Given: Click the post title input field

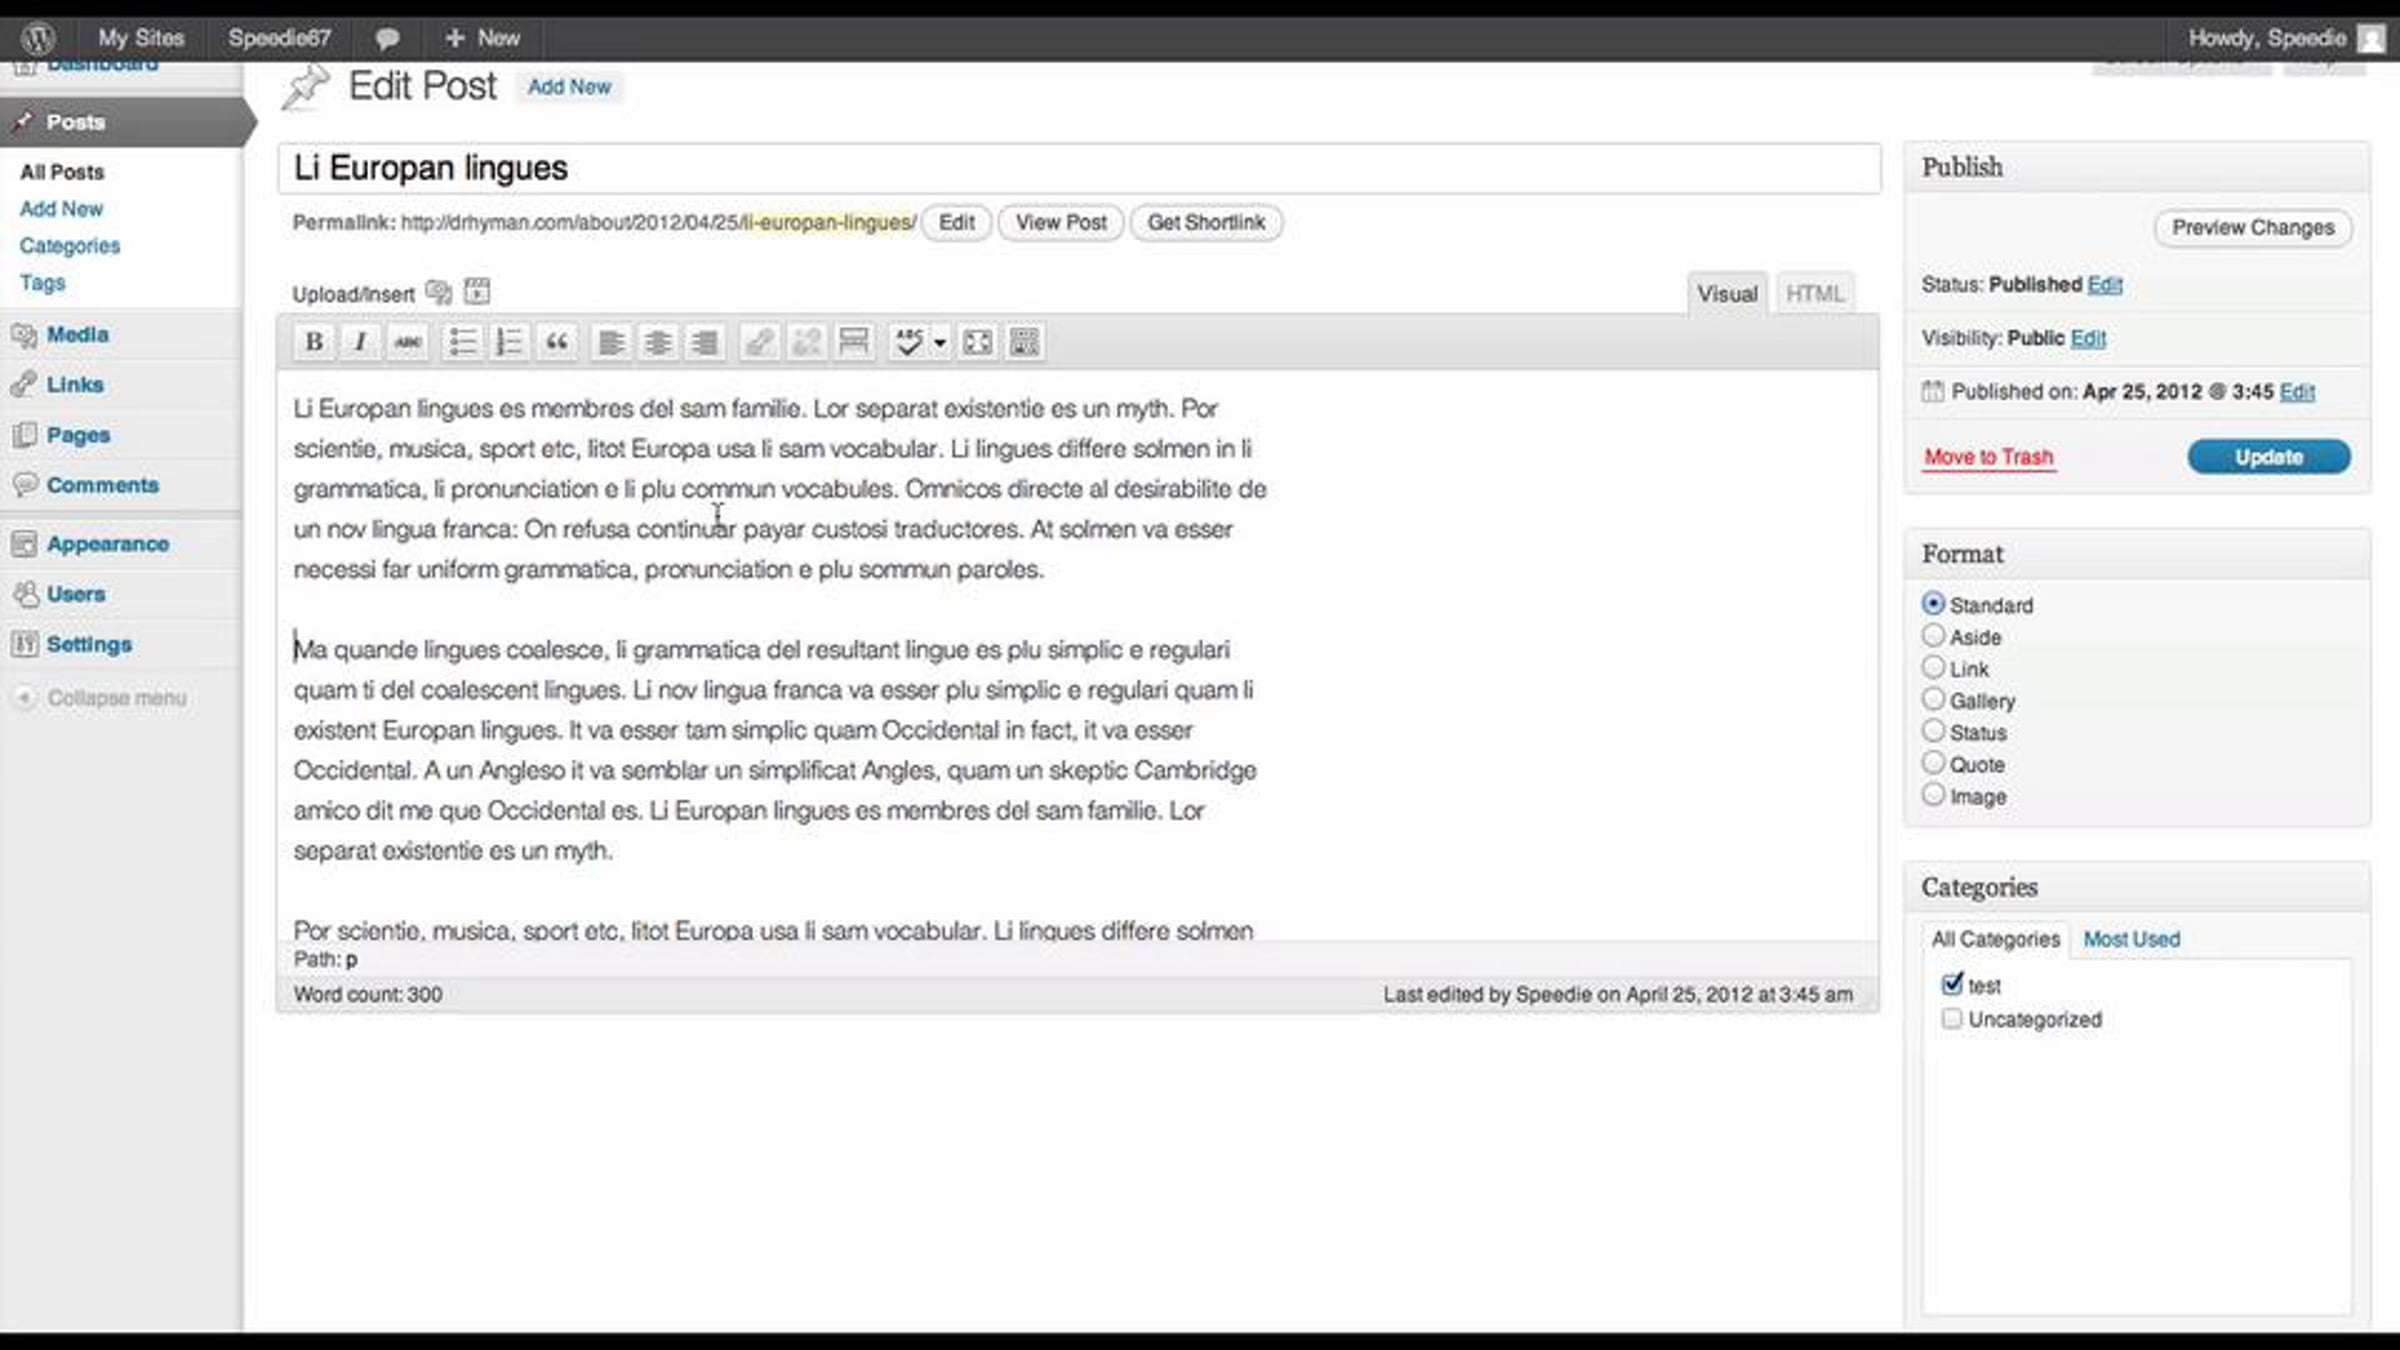Looking at the screenshot, I should [1078, 168].
